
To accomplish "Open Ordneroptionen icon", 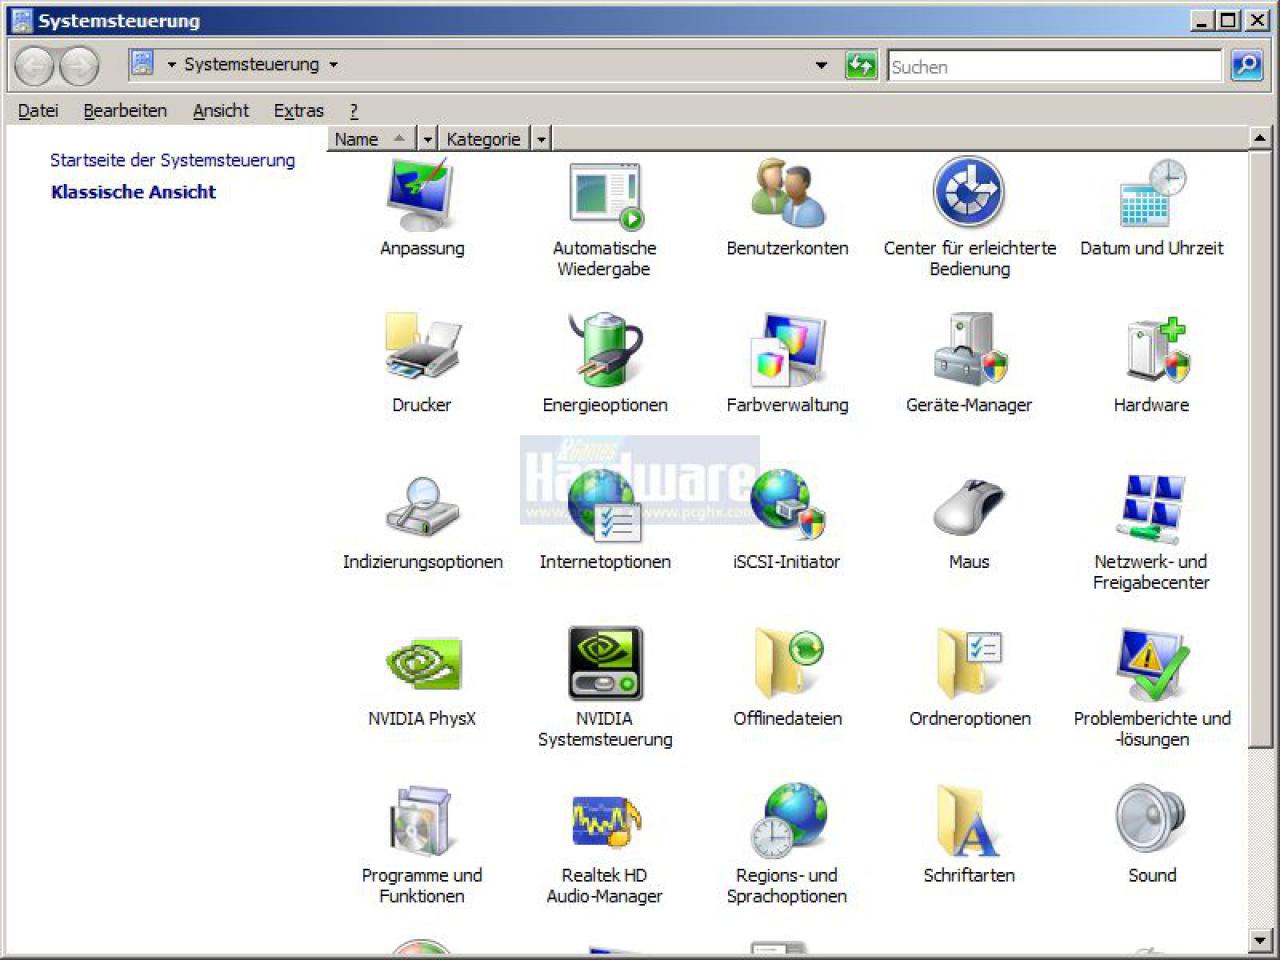I will pos(969,662).
